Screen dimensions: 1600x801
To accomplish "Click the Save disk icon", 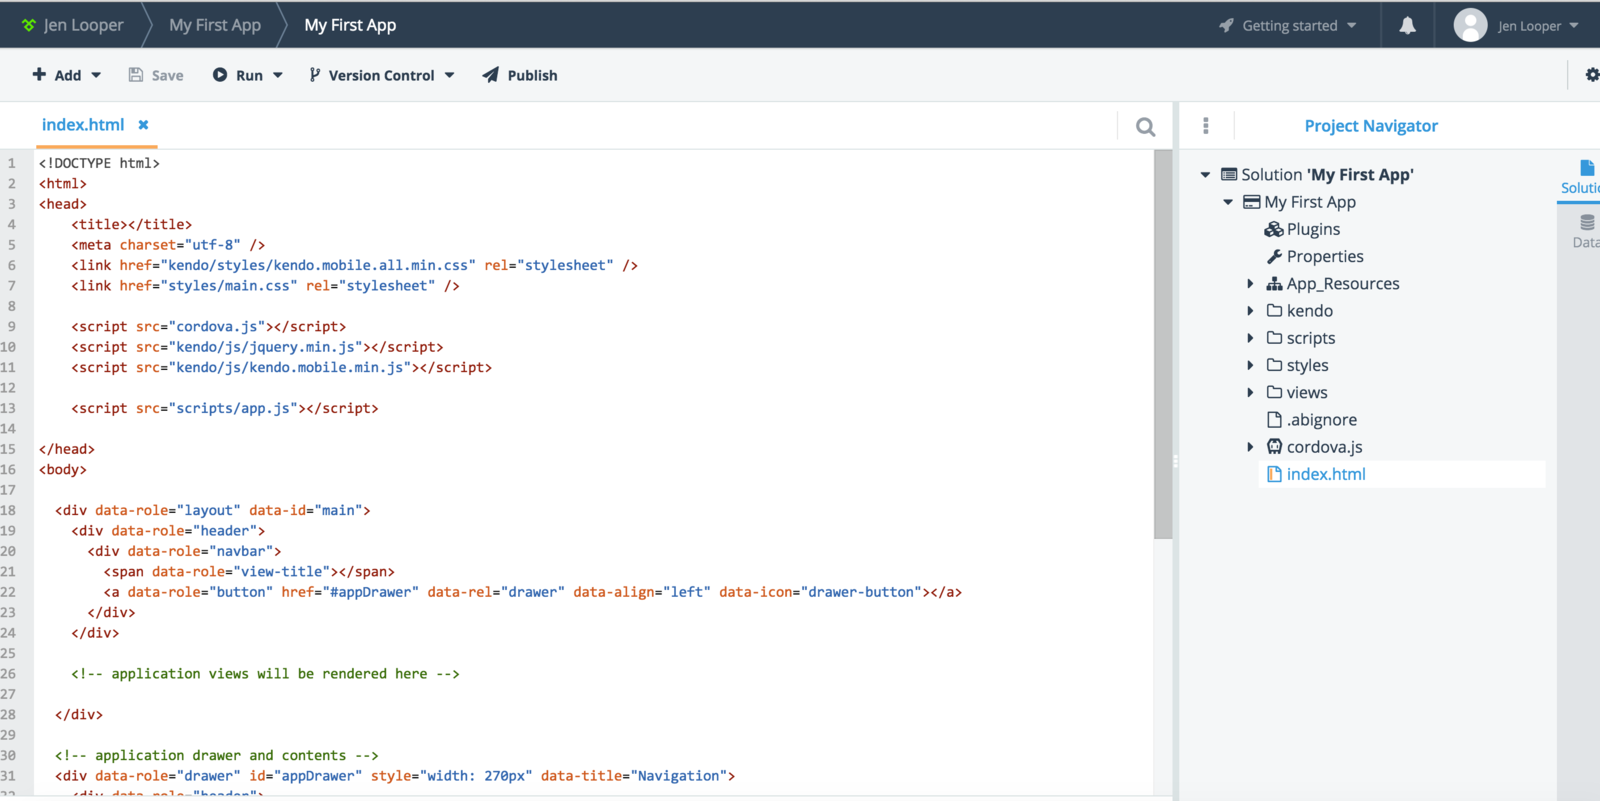I will pos(136,75).
